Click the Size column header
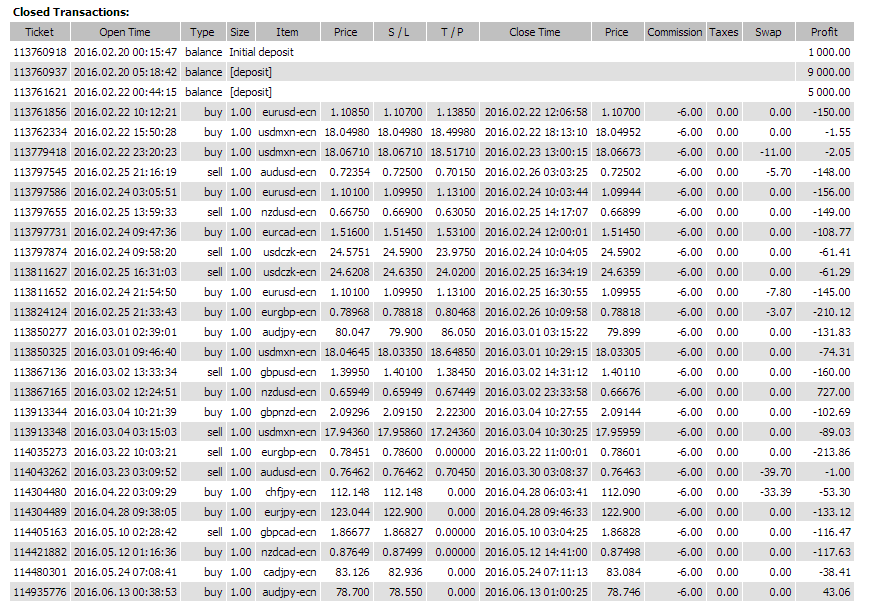The image size is (880, 605). coord(240,32)
